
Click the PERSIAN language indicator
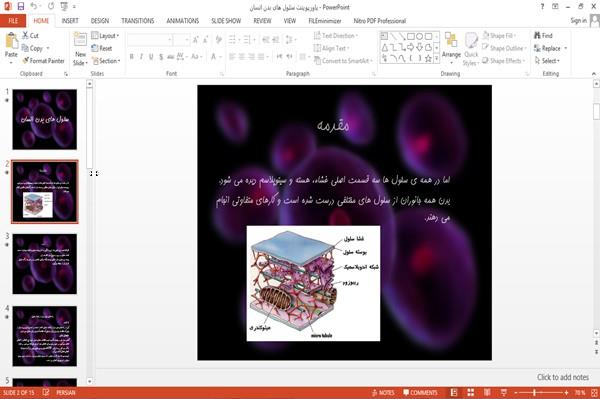coord(66,392)
